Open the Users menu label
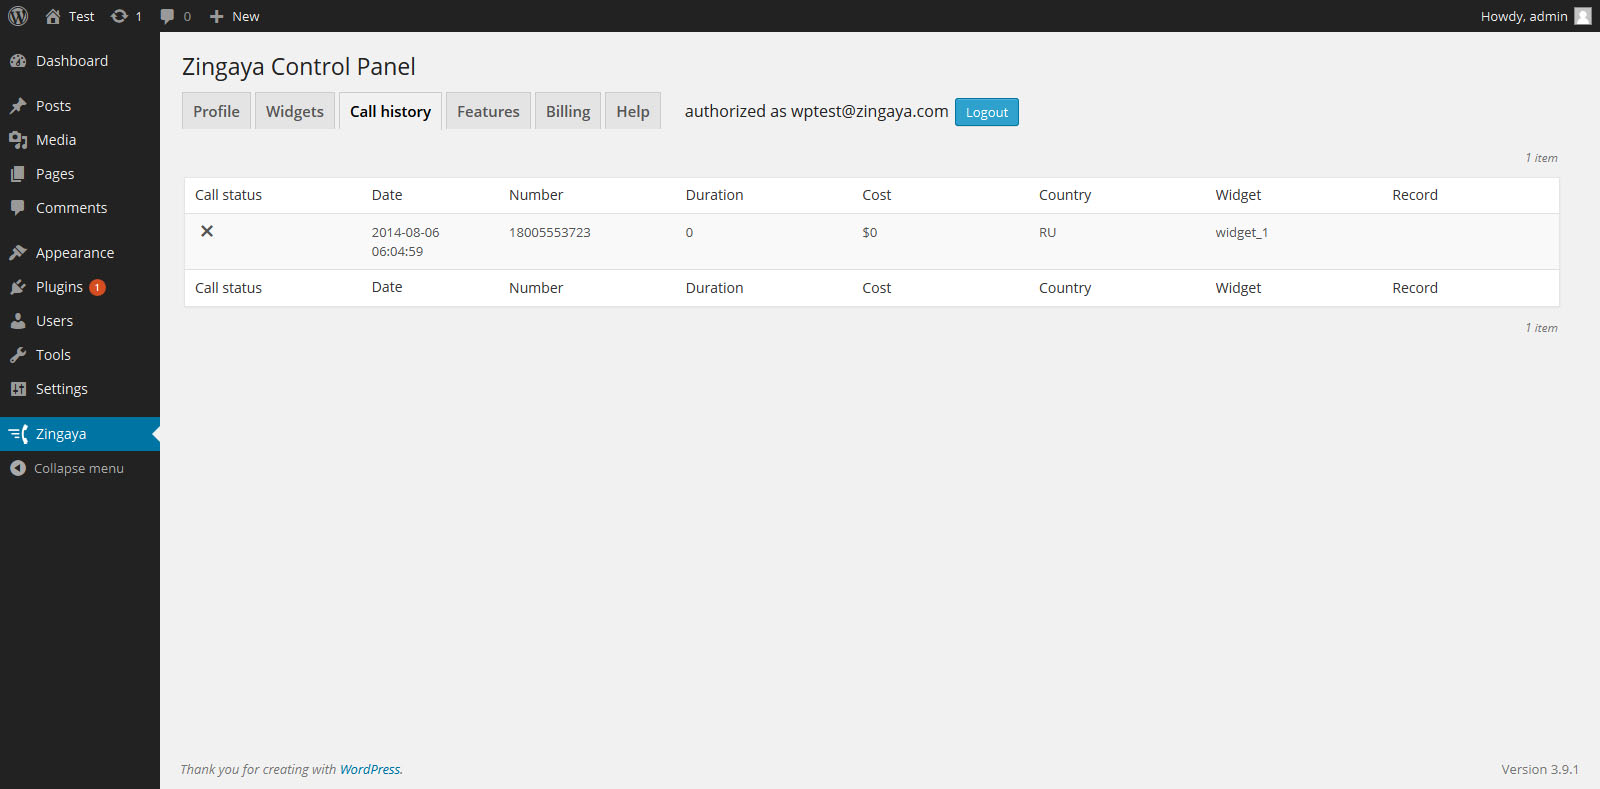The image size is (1600, 789). (x=54, y=321)
